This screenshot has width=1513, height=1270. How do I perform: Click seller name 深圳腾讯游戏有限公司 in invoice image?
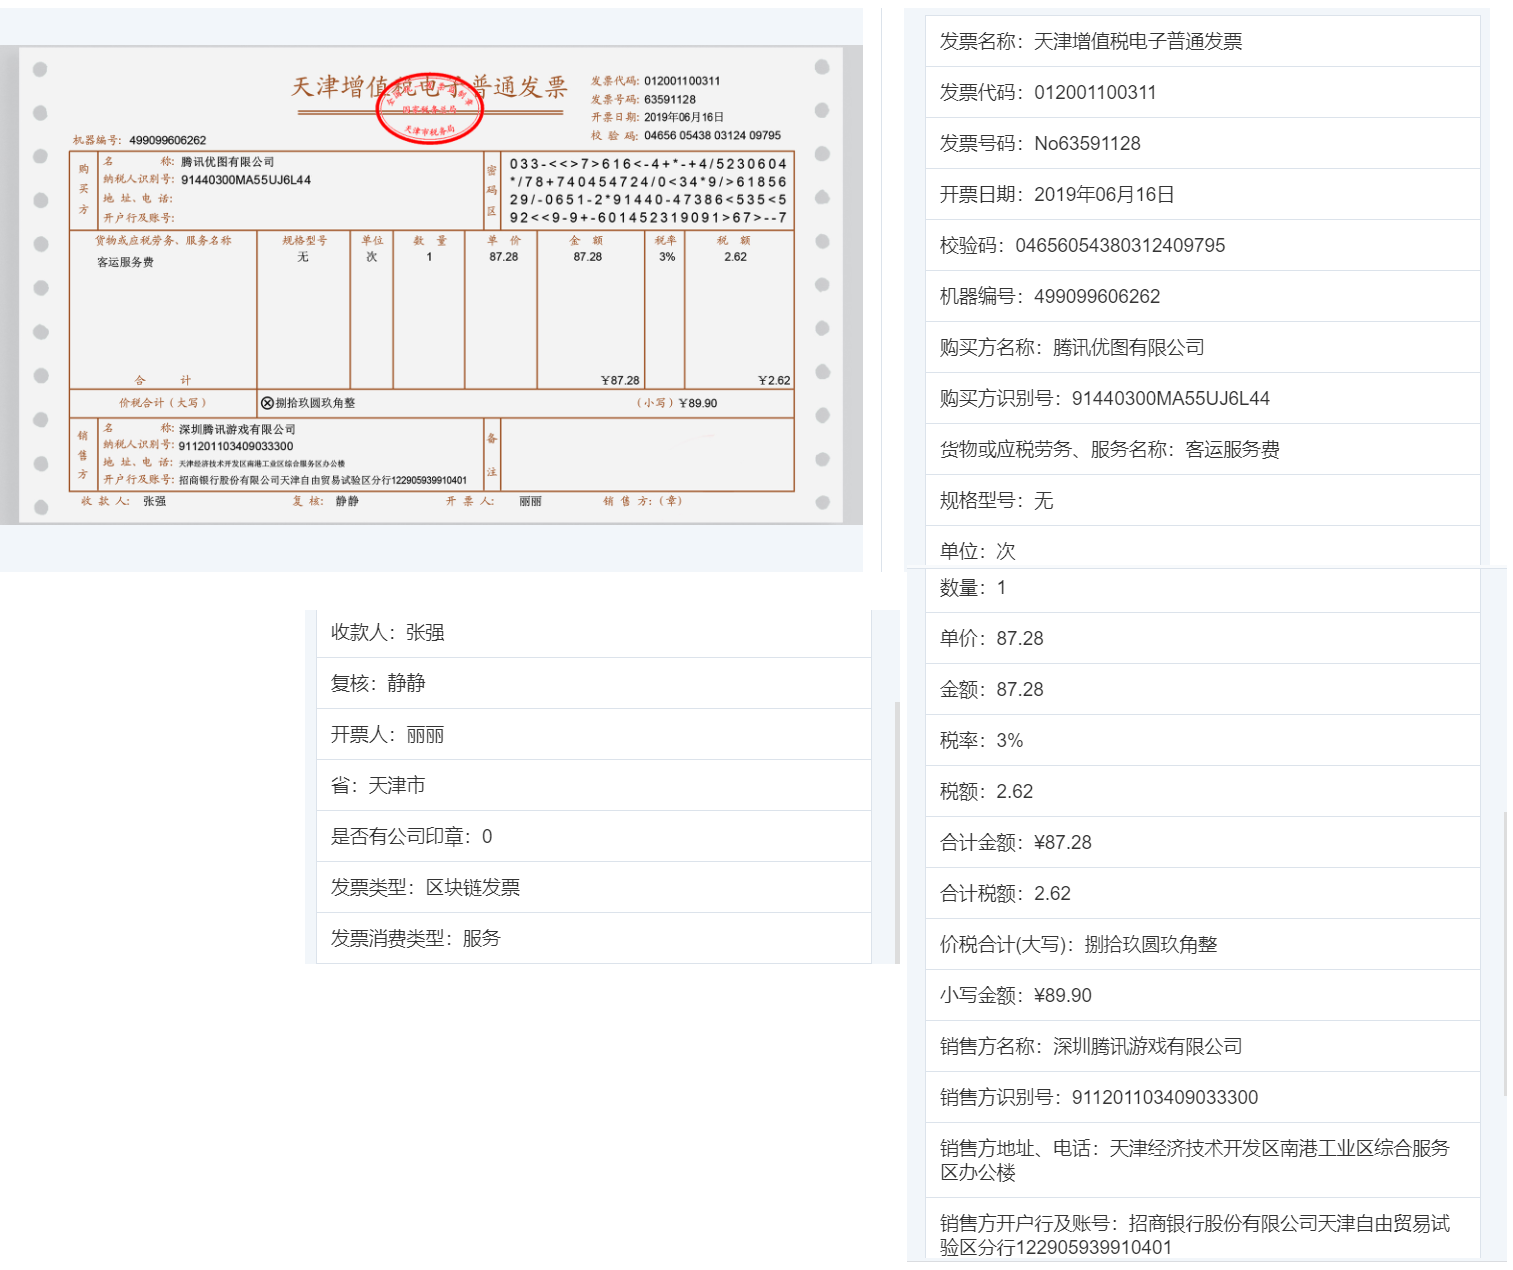(x=237, y=429)
